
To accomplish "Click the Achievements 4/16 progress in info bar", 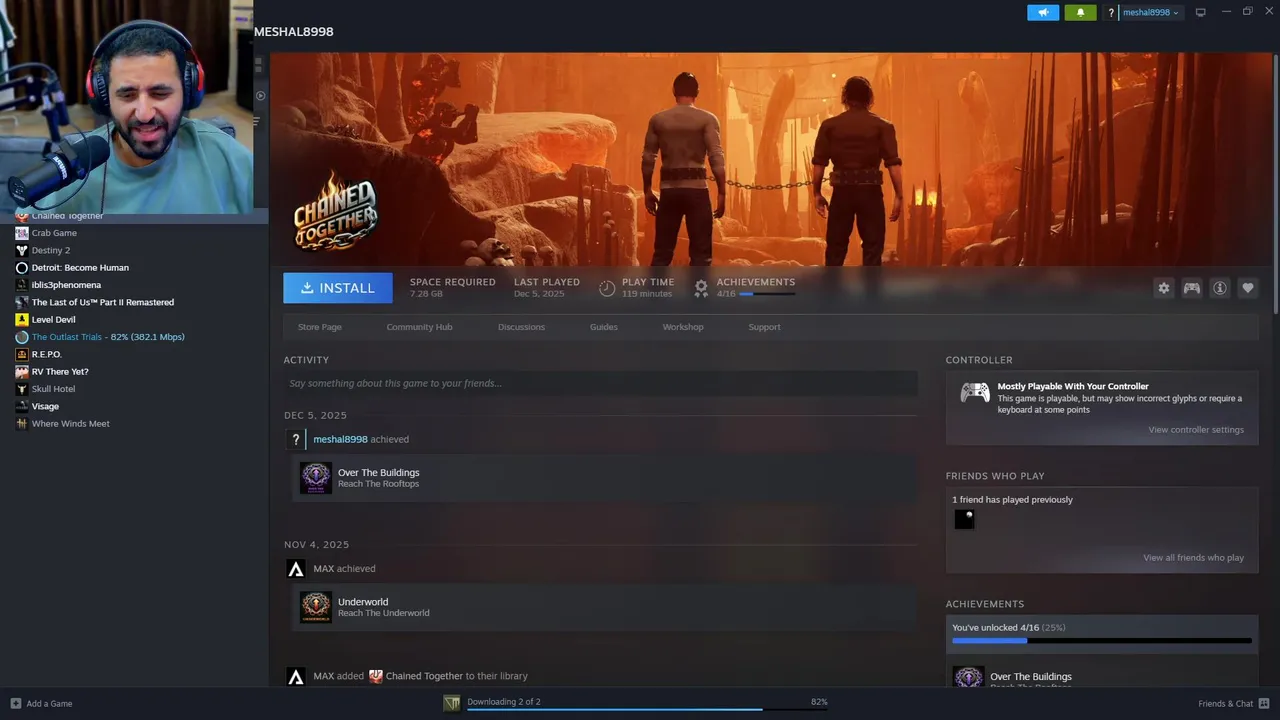I will 756,288.
